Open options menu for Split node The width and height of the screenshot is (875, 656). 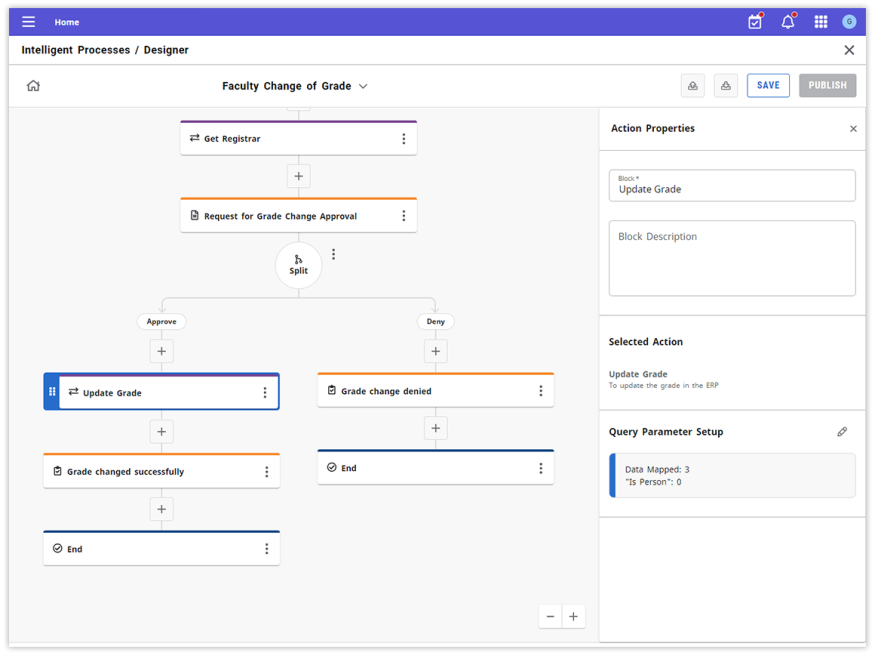[x=334, y=254]
